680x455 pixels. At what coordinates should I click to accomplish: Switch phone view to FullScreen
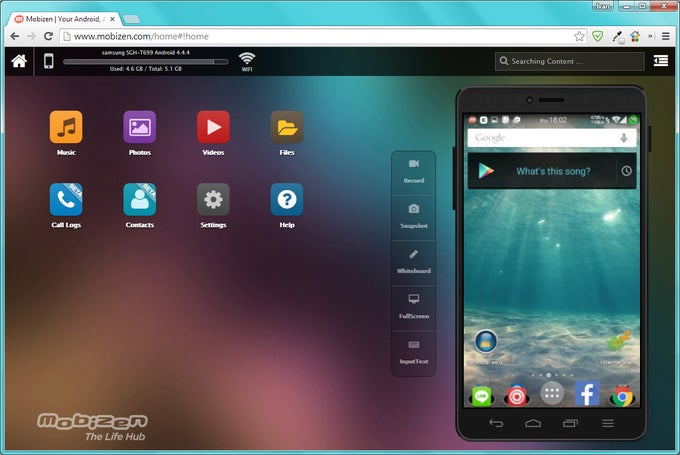414,307
